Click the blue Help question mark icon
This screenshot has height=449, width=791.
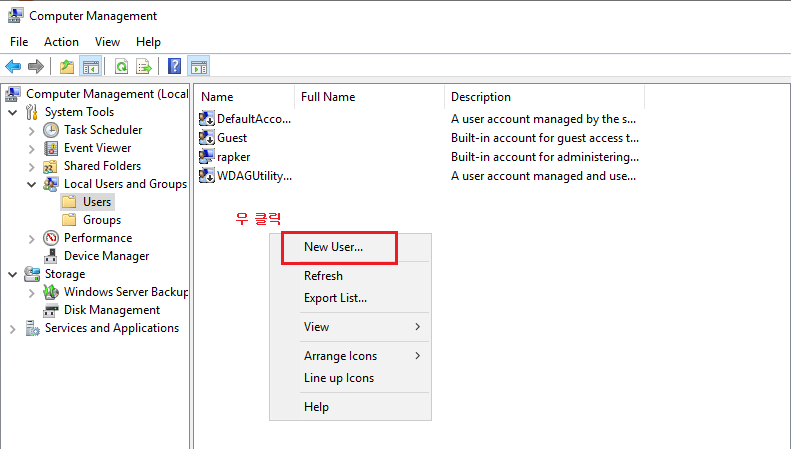coord(174,66)
